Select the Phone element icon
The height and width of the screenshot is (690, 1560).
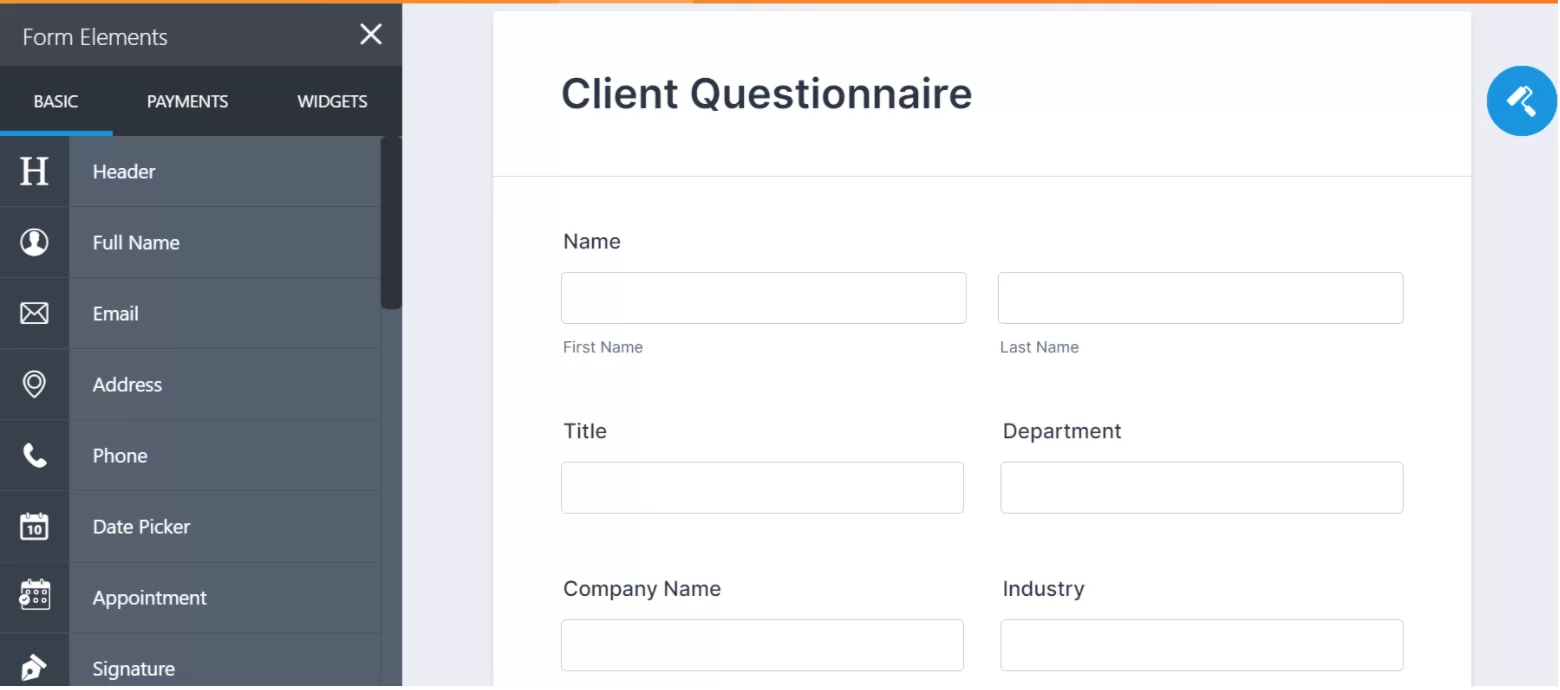[34, 455]
